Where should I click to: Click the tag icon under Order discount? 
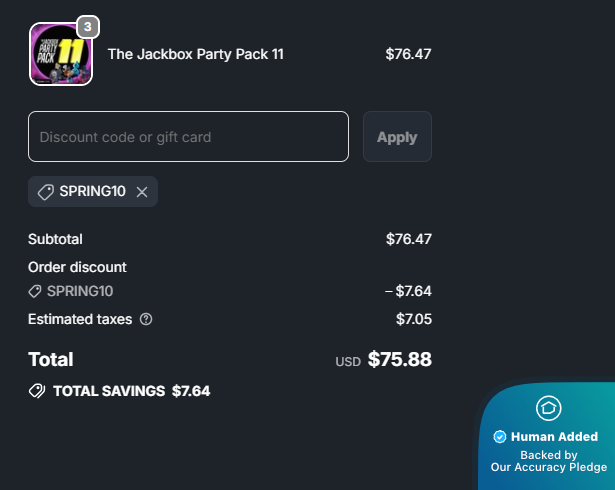pos(35,291)
